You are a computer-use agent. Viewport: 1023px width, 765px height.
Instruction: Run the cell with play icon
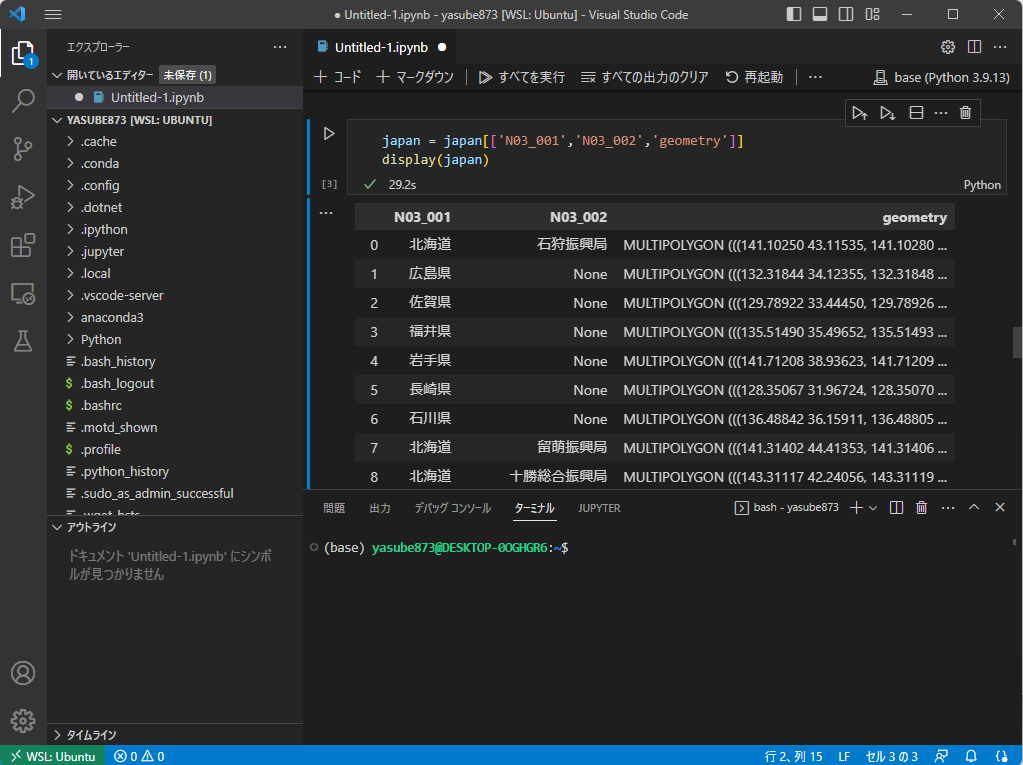point(329,134)
